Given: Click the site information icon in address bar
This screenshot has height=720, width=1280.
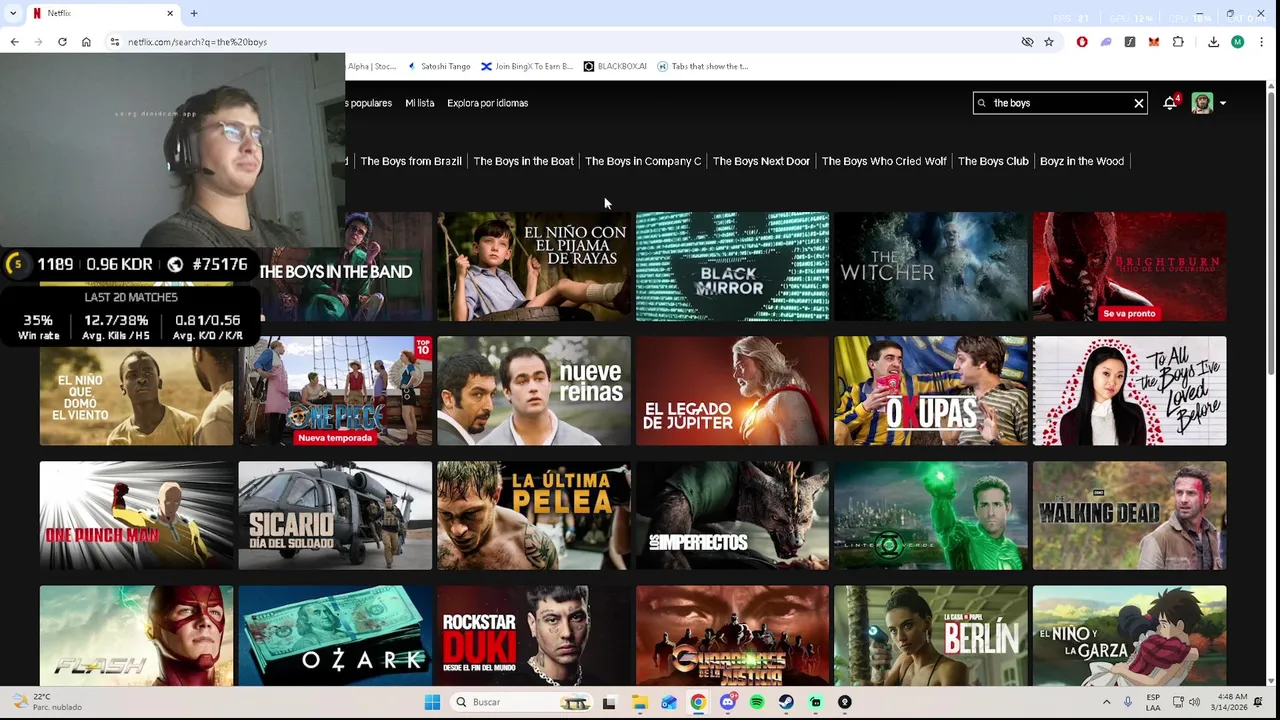Looking at the screenshot, I should [115, 42].
